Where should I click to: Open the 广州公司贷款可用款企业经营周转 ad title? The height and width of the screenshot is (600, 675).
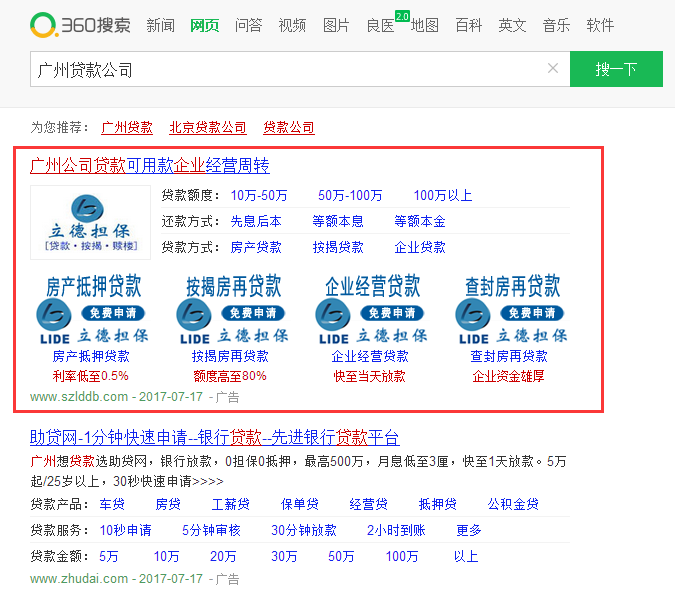click(x=150, y=165)
